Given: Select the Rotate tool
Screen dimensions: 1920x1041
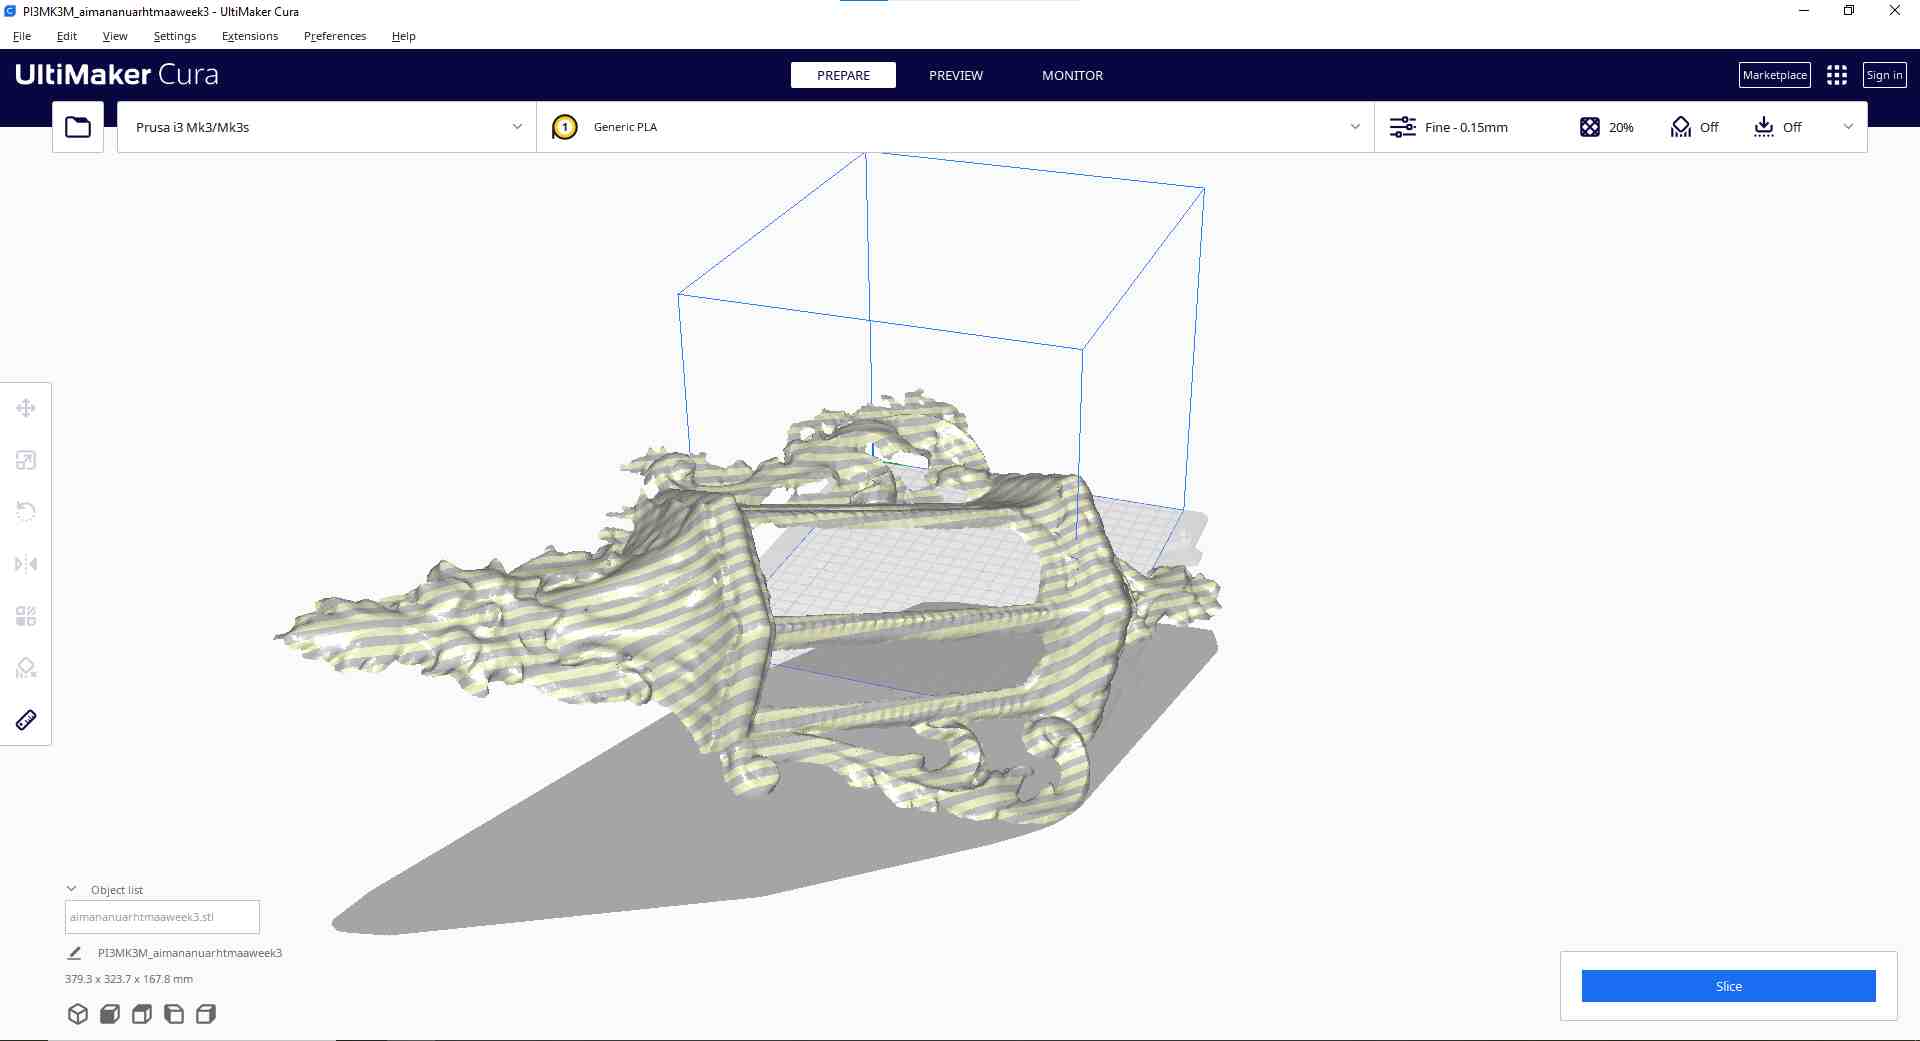Looking at the screenshot, I should pyautogui.click(x=26, y=512).
